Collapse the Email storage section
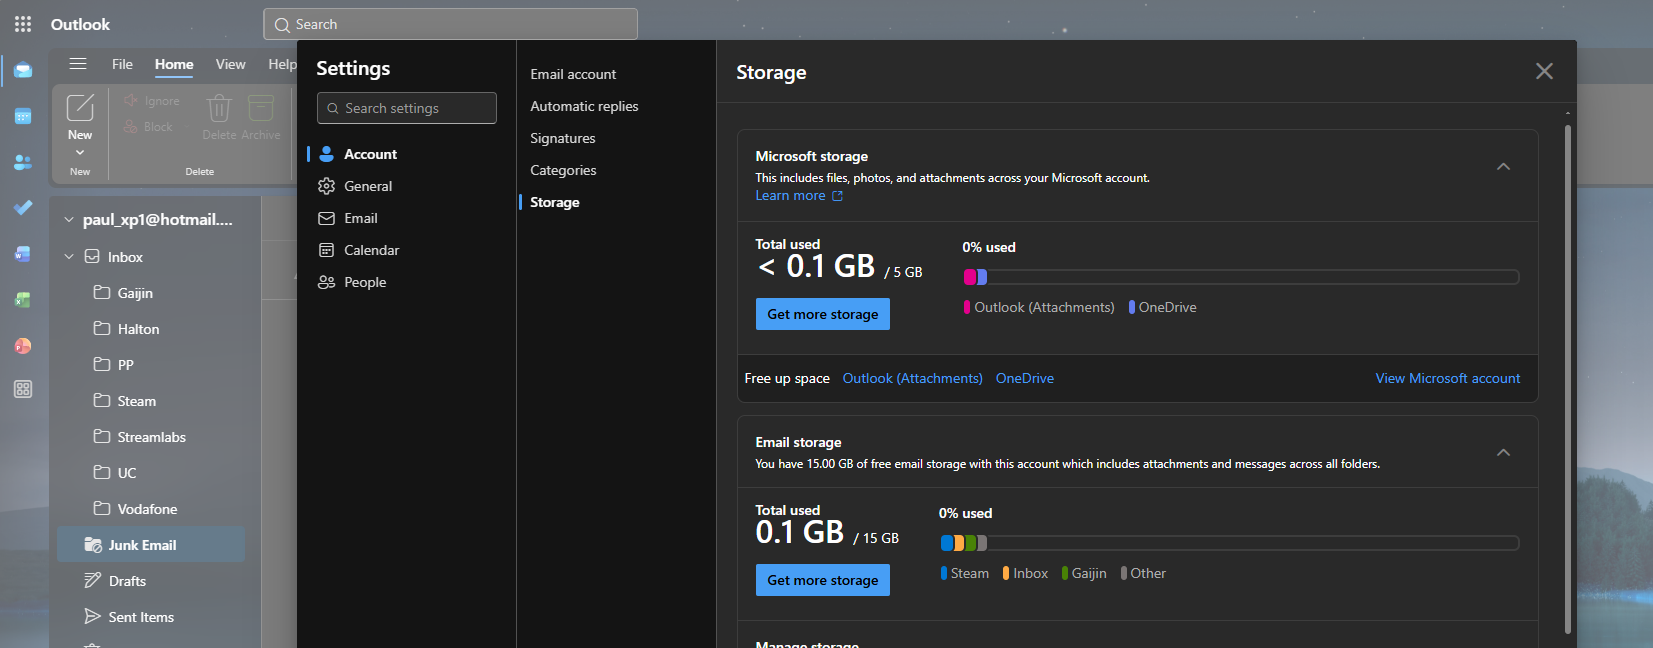Image resolution: width=1653 pixels, height=648 pixels. (1503, 453)
